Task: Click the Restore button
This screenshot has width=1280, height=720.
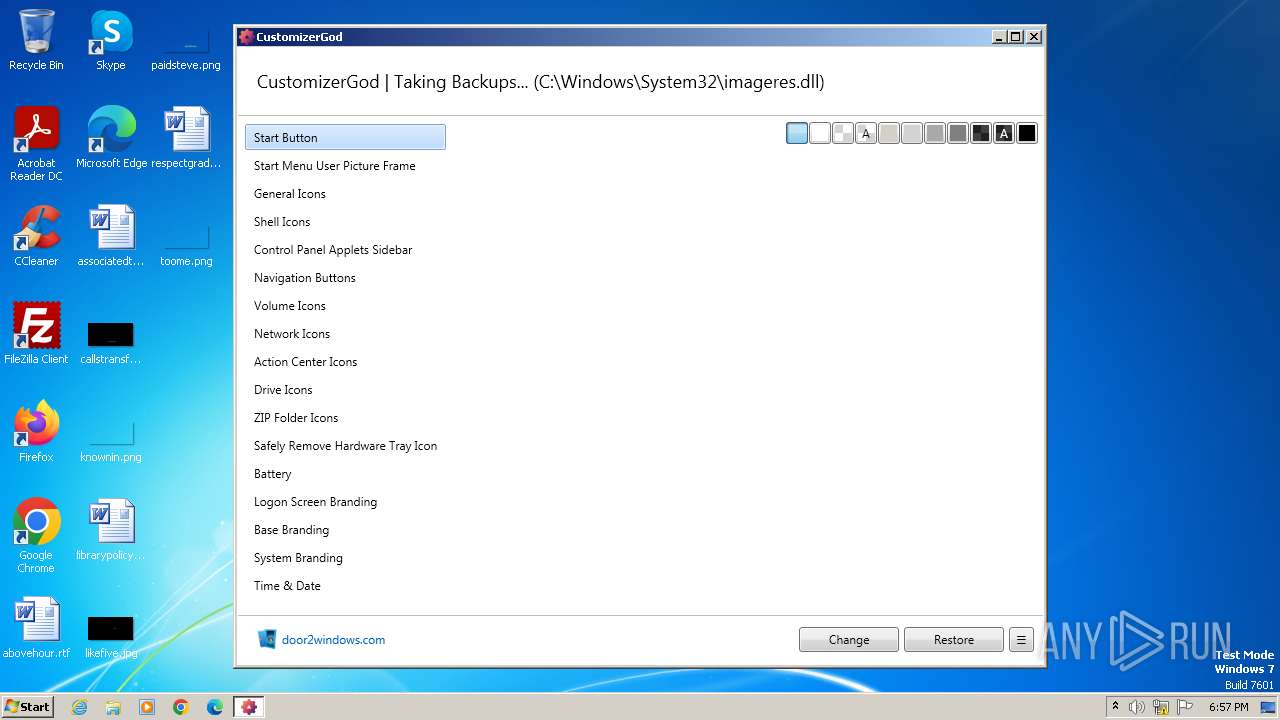Action: (x=954, y=640)
